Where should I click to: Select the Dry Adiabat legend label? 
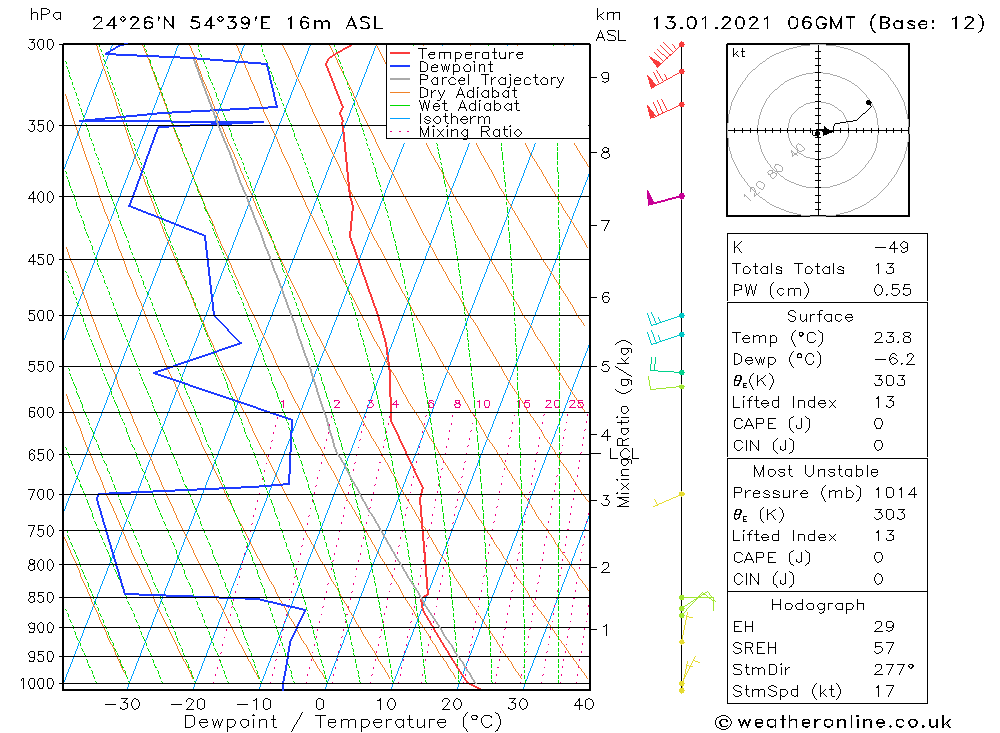click(467, 93)
